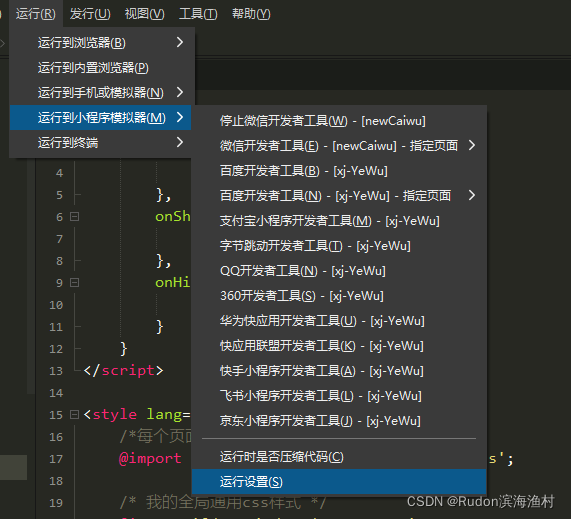Screen dimensions: 571x519
Task: Collapse code fold marker on line 6
Action: pyautogui.click(x=74, y=217)
